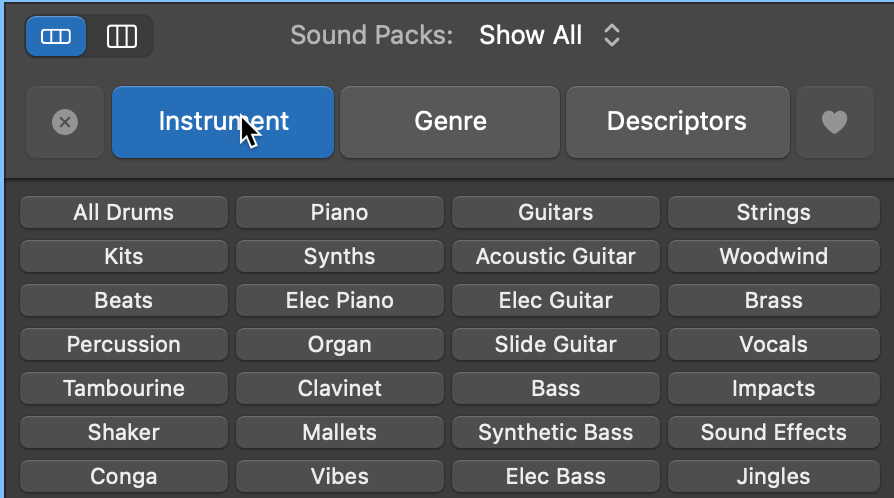Choose the Tambourine instrument filter
The width and height of the screenshot is (894, 498).
click(x=123, y=388)
